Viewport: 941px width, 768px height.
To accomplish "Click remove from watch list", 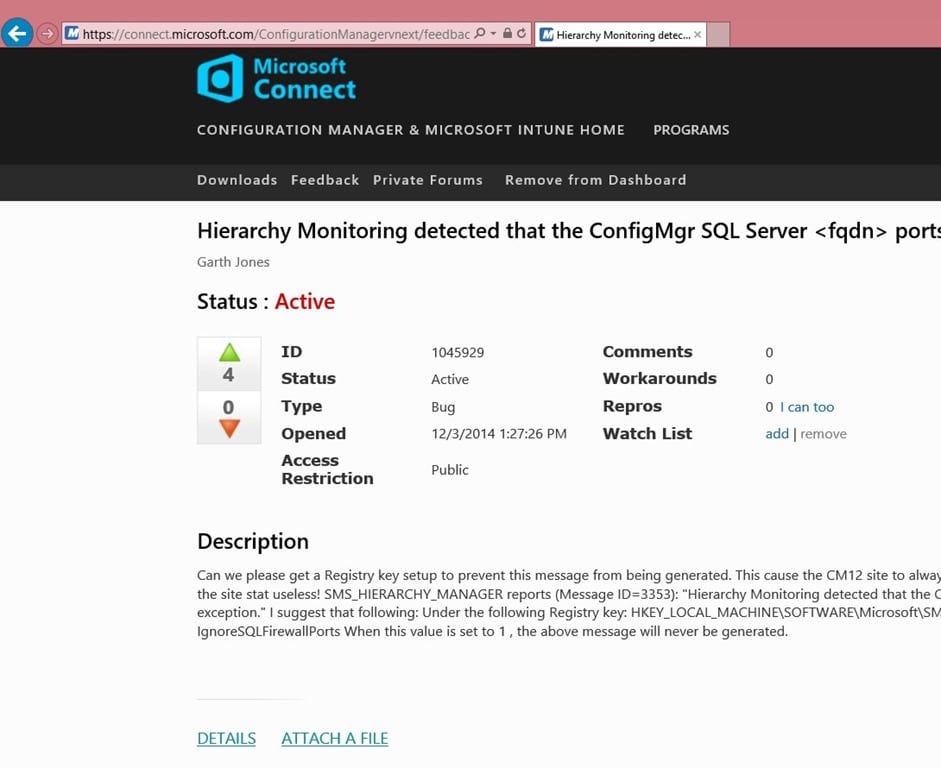I will coord(823,434).
